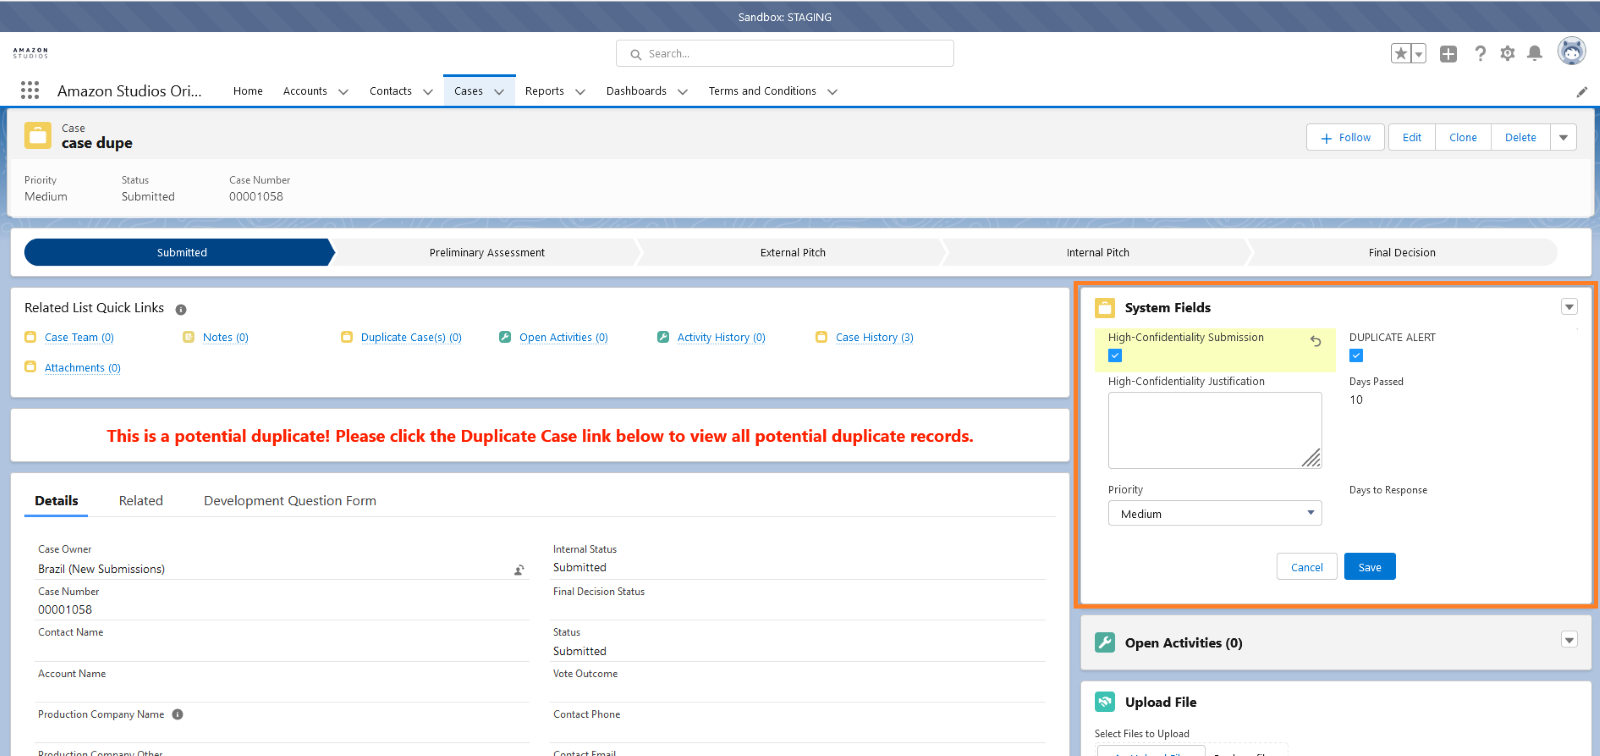Open the user profile avatar
Image resolution: width=1600 pixels, height=756 pixels.
point(1572,51)
